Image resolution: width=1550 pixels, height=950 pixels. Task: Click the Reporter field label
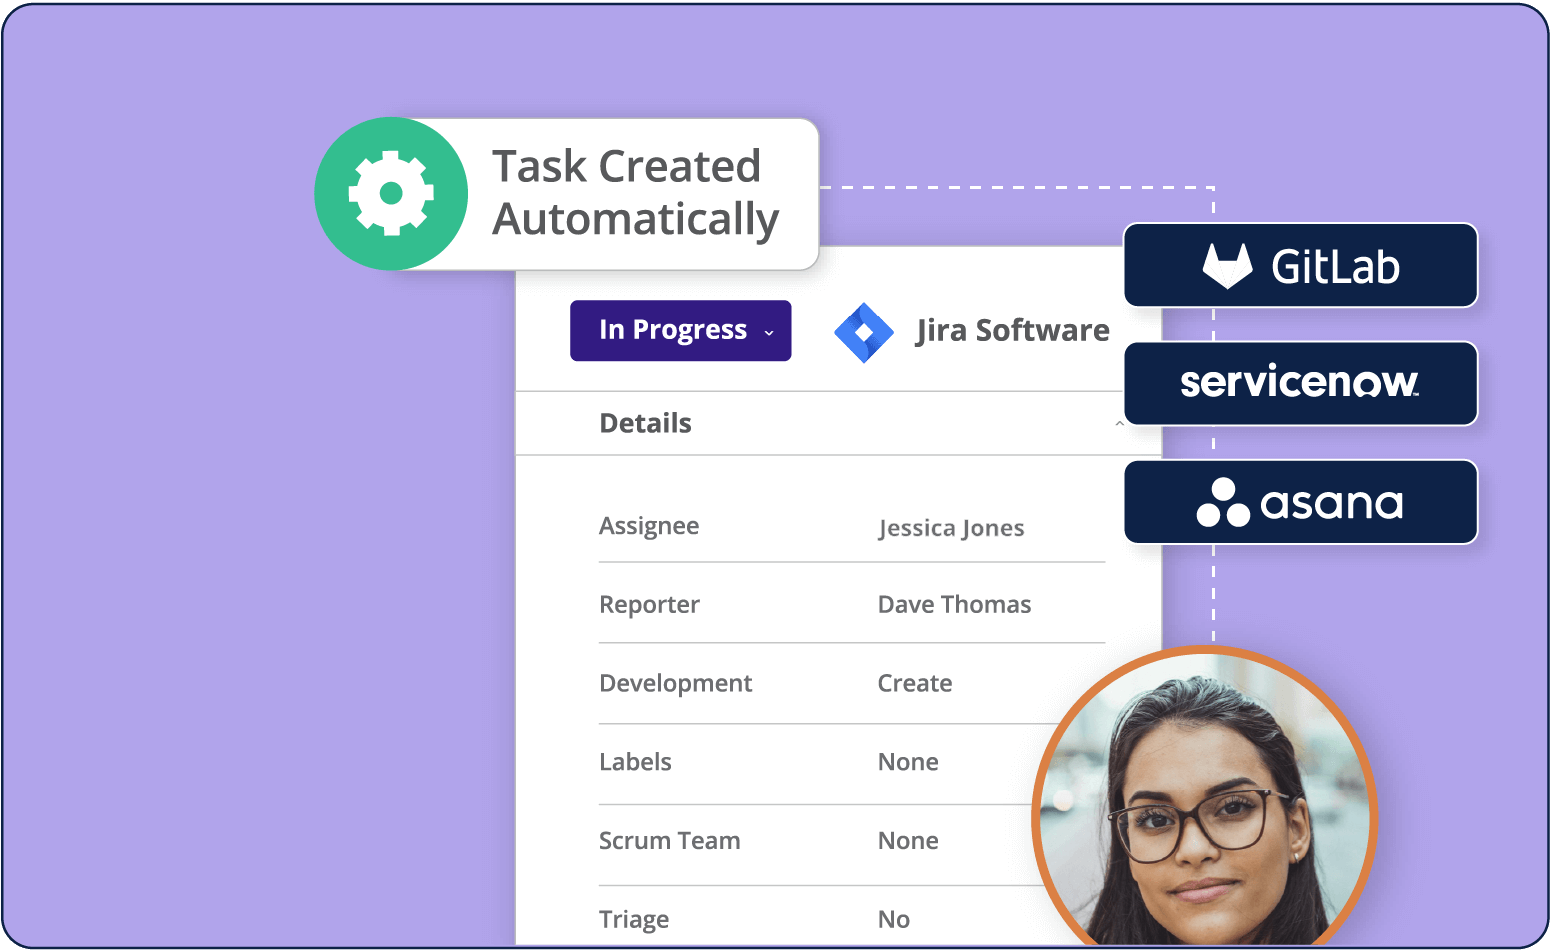[x=649, y=605]
